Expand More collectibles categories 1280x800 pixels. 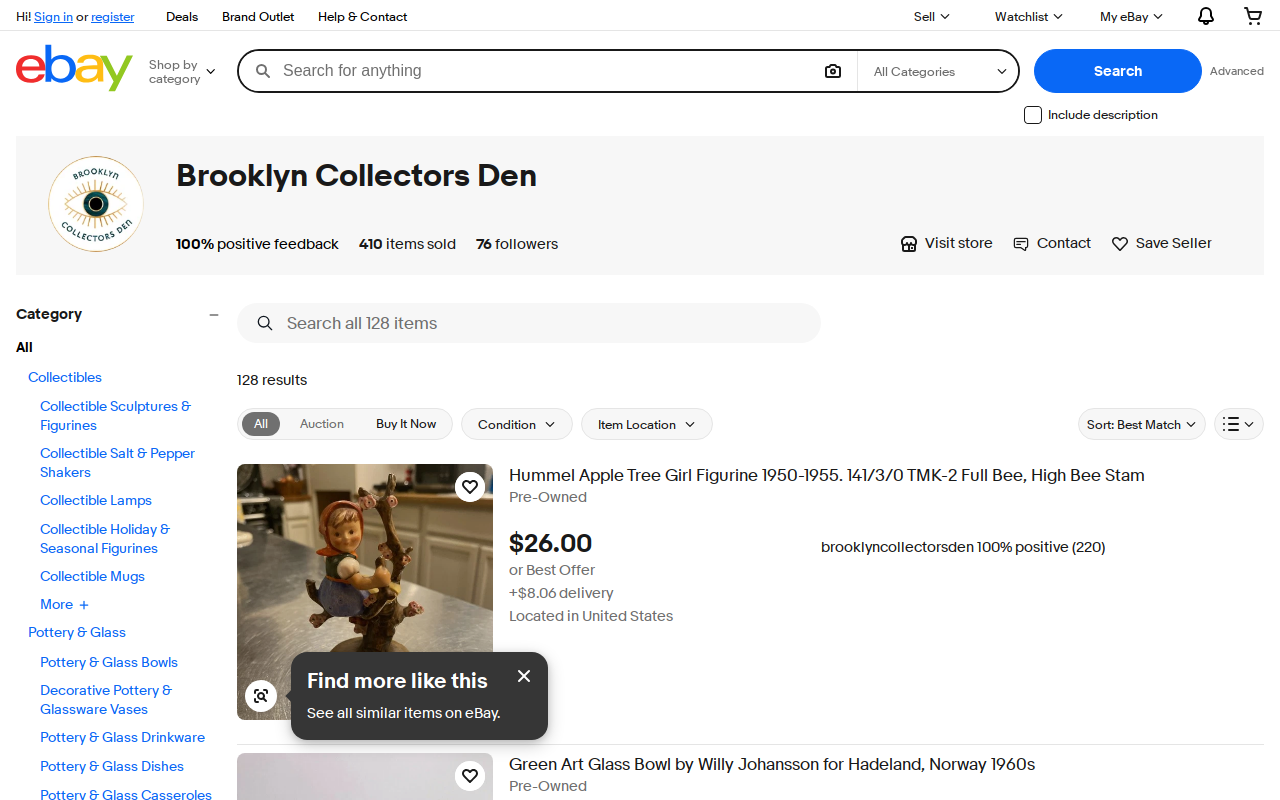tap(65, 604)
